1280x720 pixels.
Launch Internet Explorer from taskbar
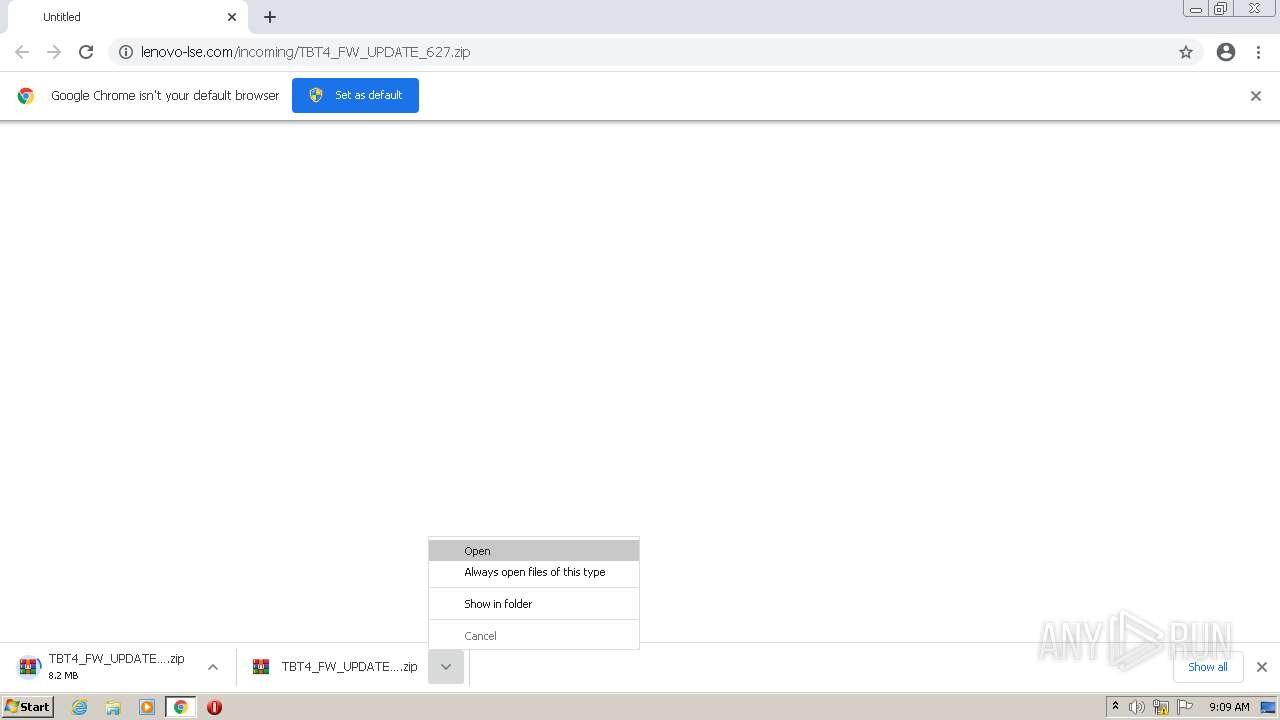pyautogui.click(x=80, y=707)
